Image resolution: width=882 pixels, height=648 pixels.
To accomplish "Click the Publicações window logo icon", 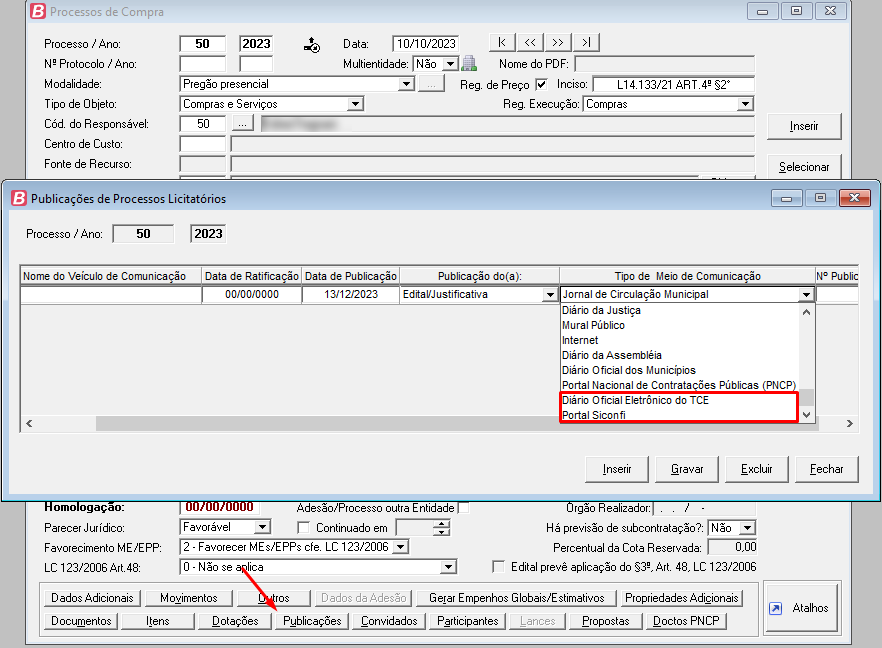I will point(19,198).
